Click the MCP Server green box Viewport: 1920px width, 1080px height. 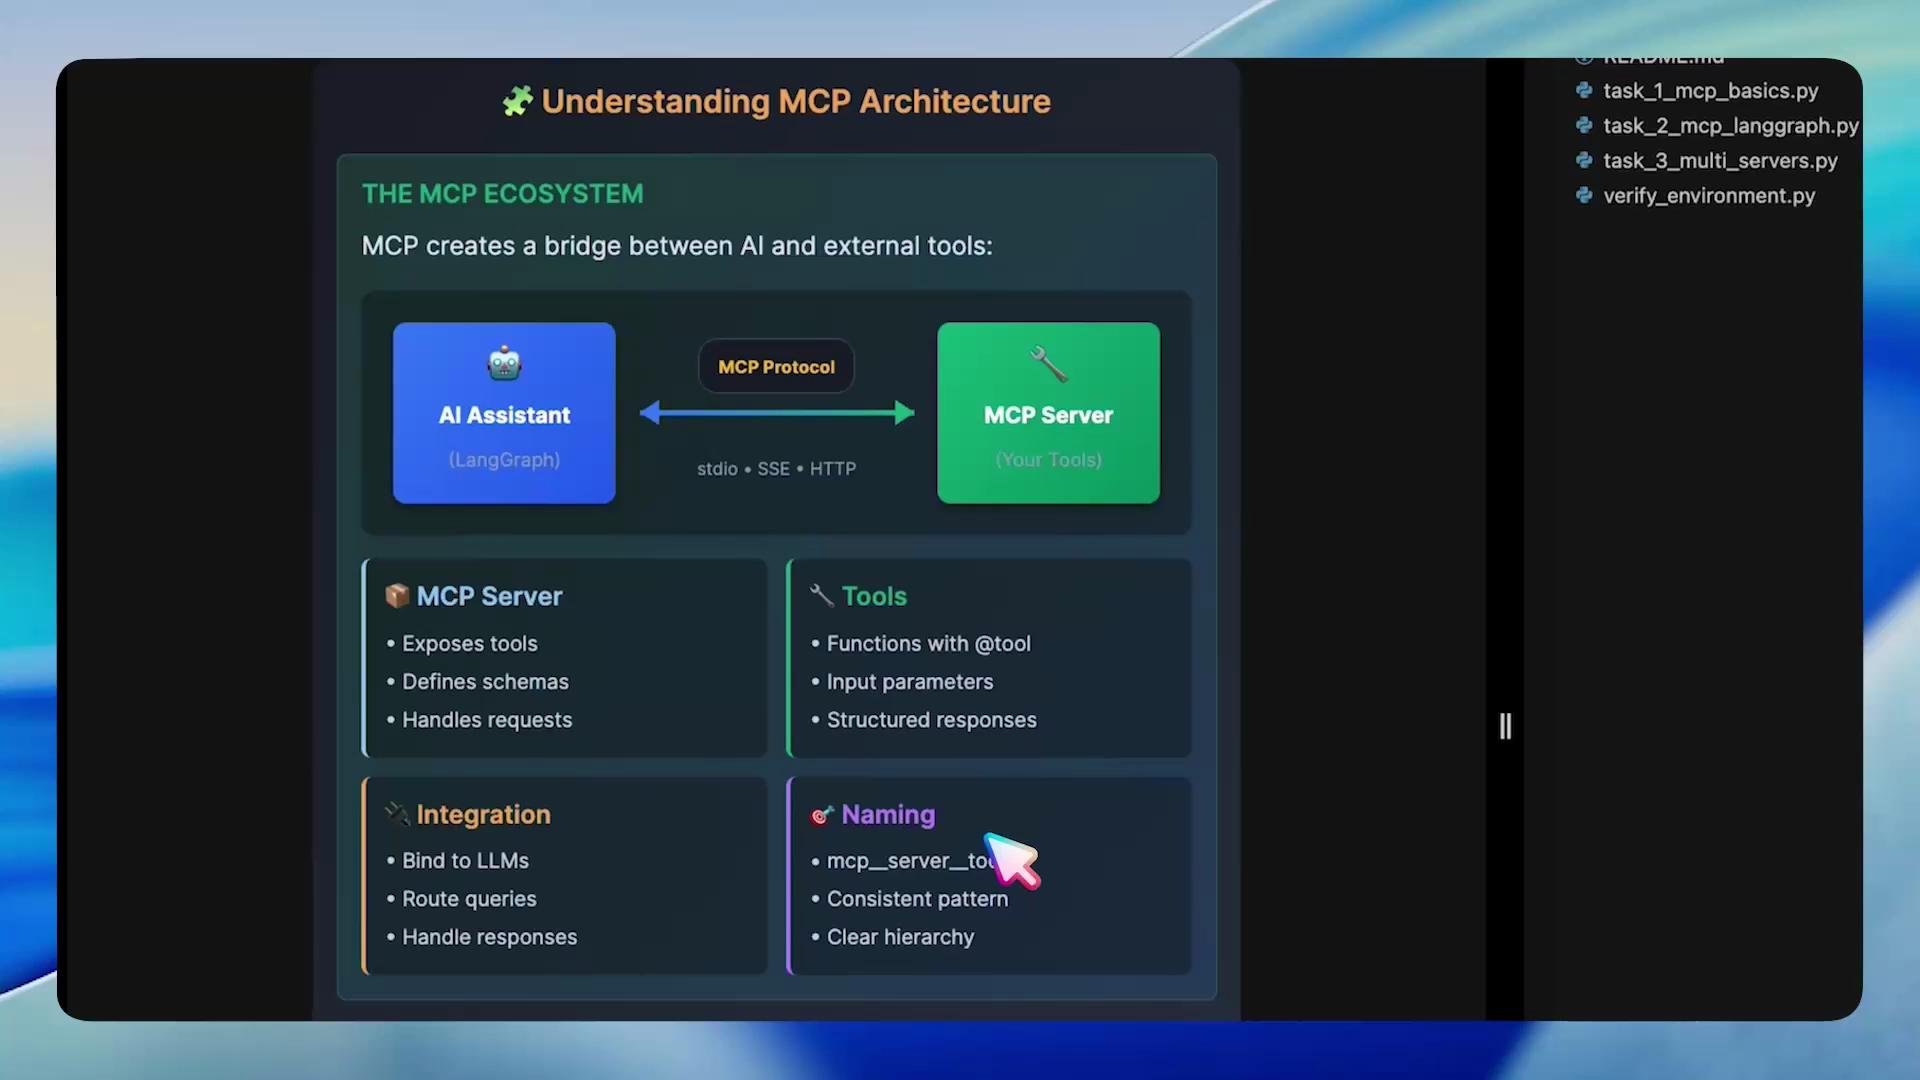click(x=1048, y=412)
